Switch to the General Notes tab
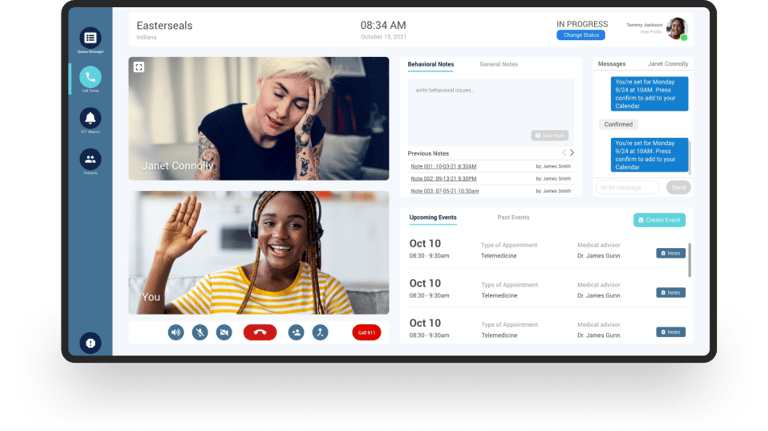 499,64
